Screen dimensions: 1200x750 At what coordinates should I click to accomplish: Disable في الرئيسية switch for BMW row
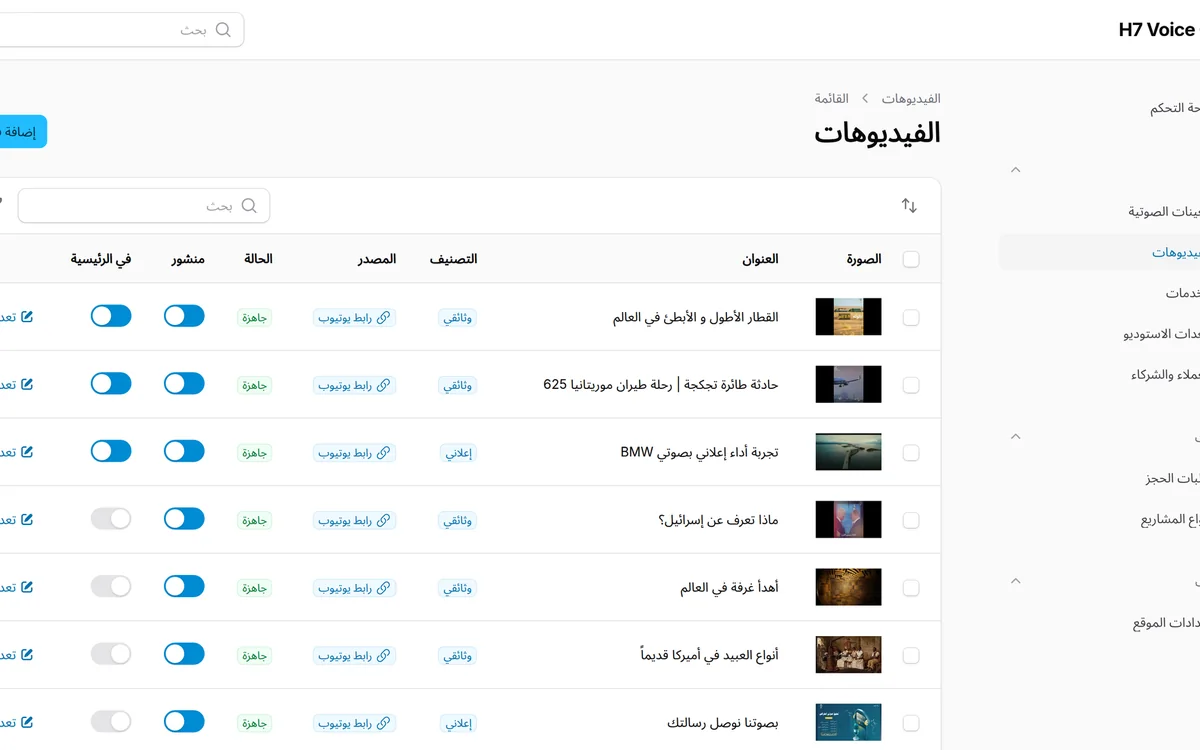(111, 451)
